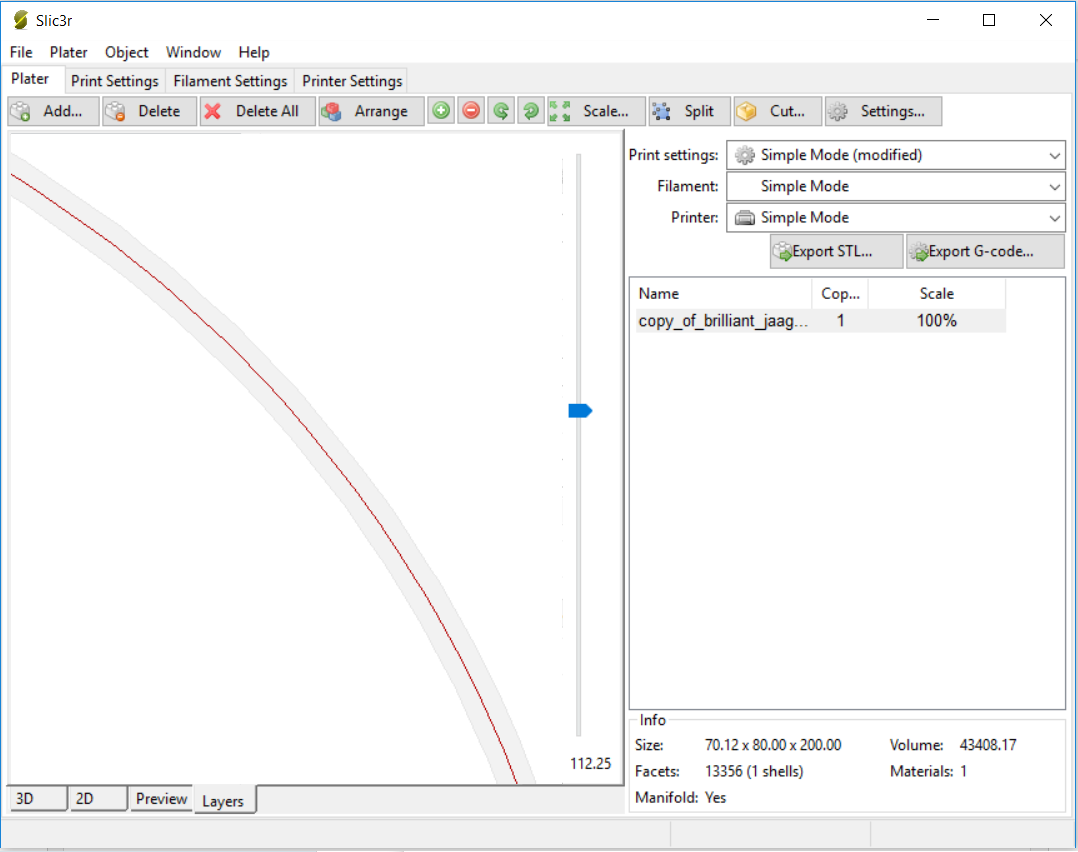Click the rotate counter-clockwise icon
This screenshot has width=1078, height=852.
point(501,111)
